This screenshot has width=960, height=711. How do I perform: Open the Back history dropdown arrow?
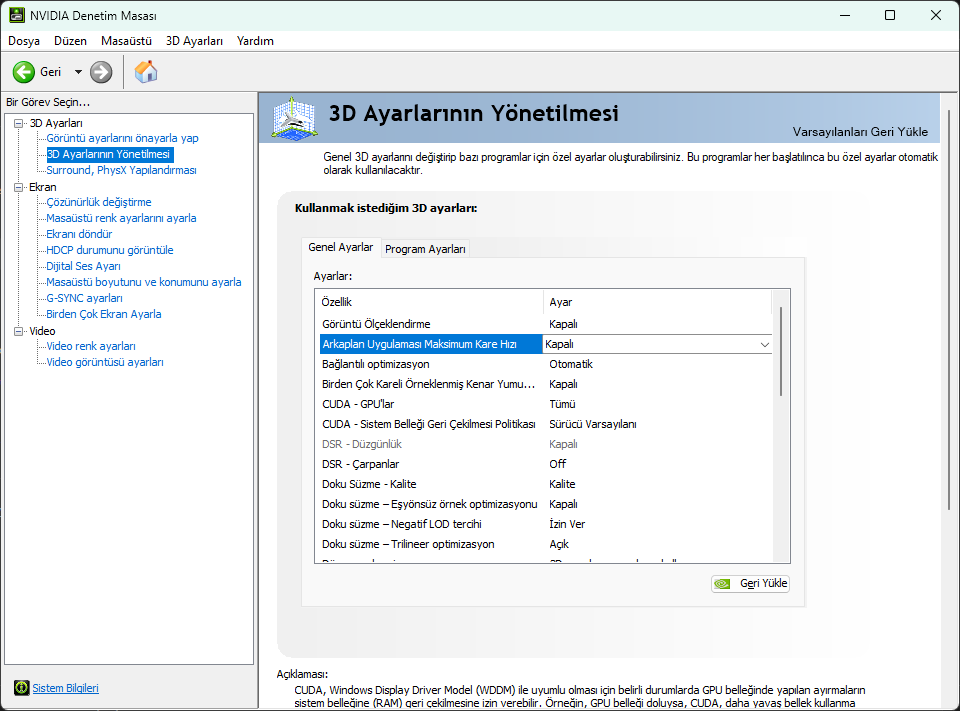78,72
